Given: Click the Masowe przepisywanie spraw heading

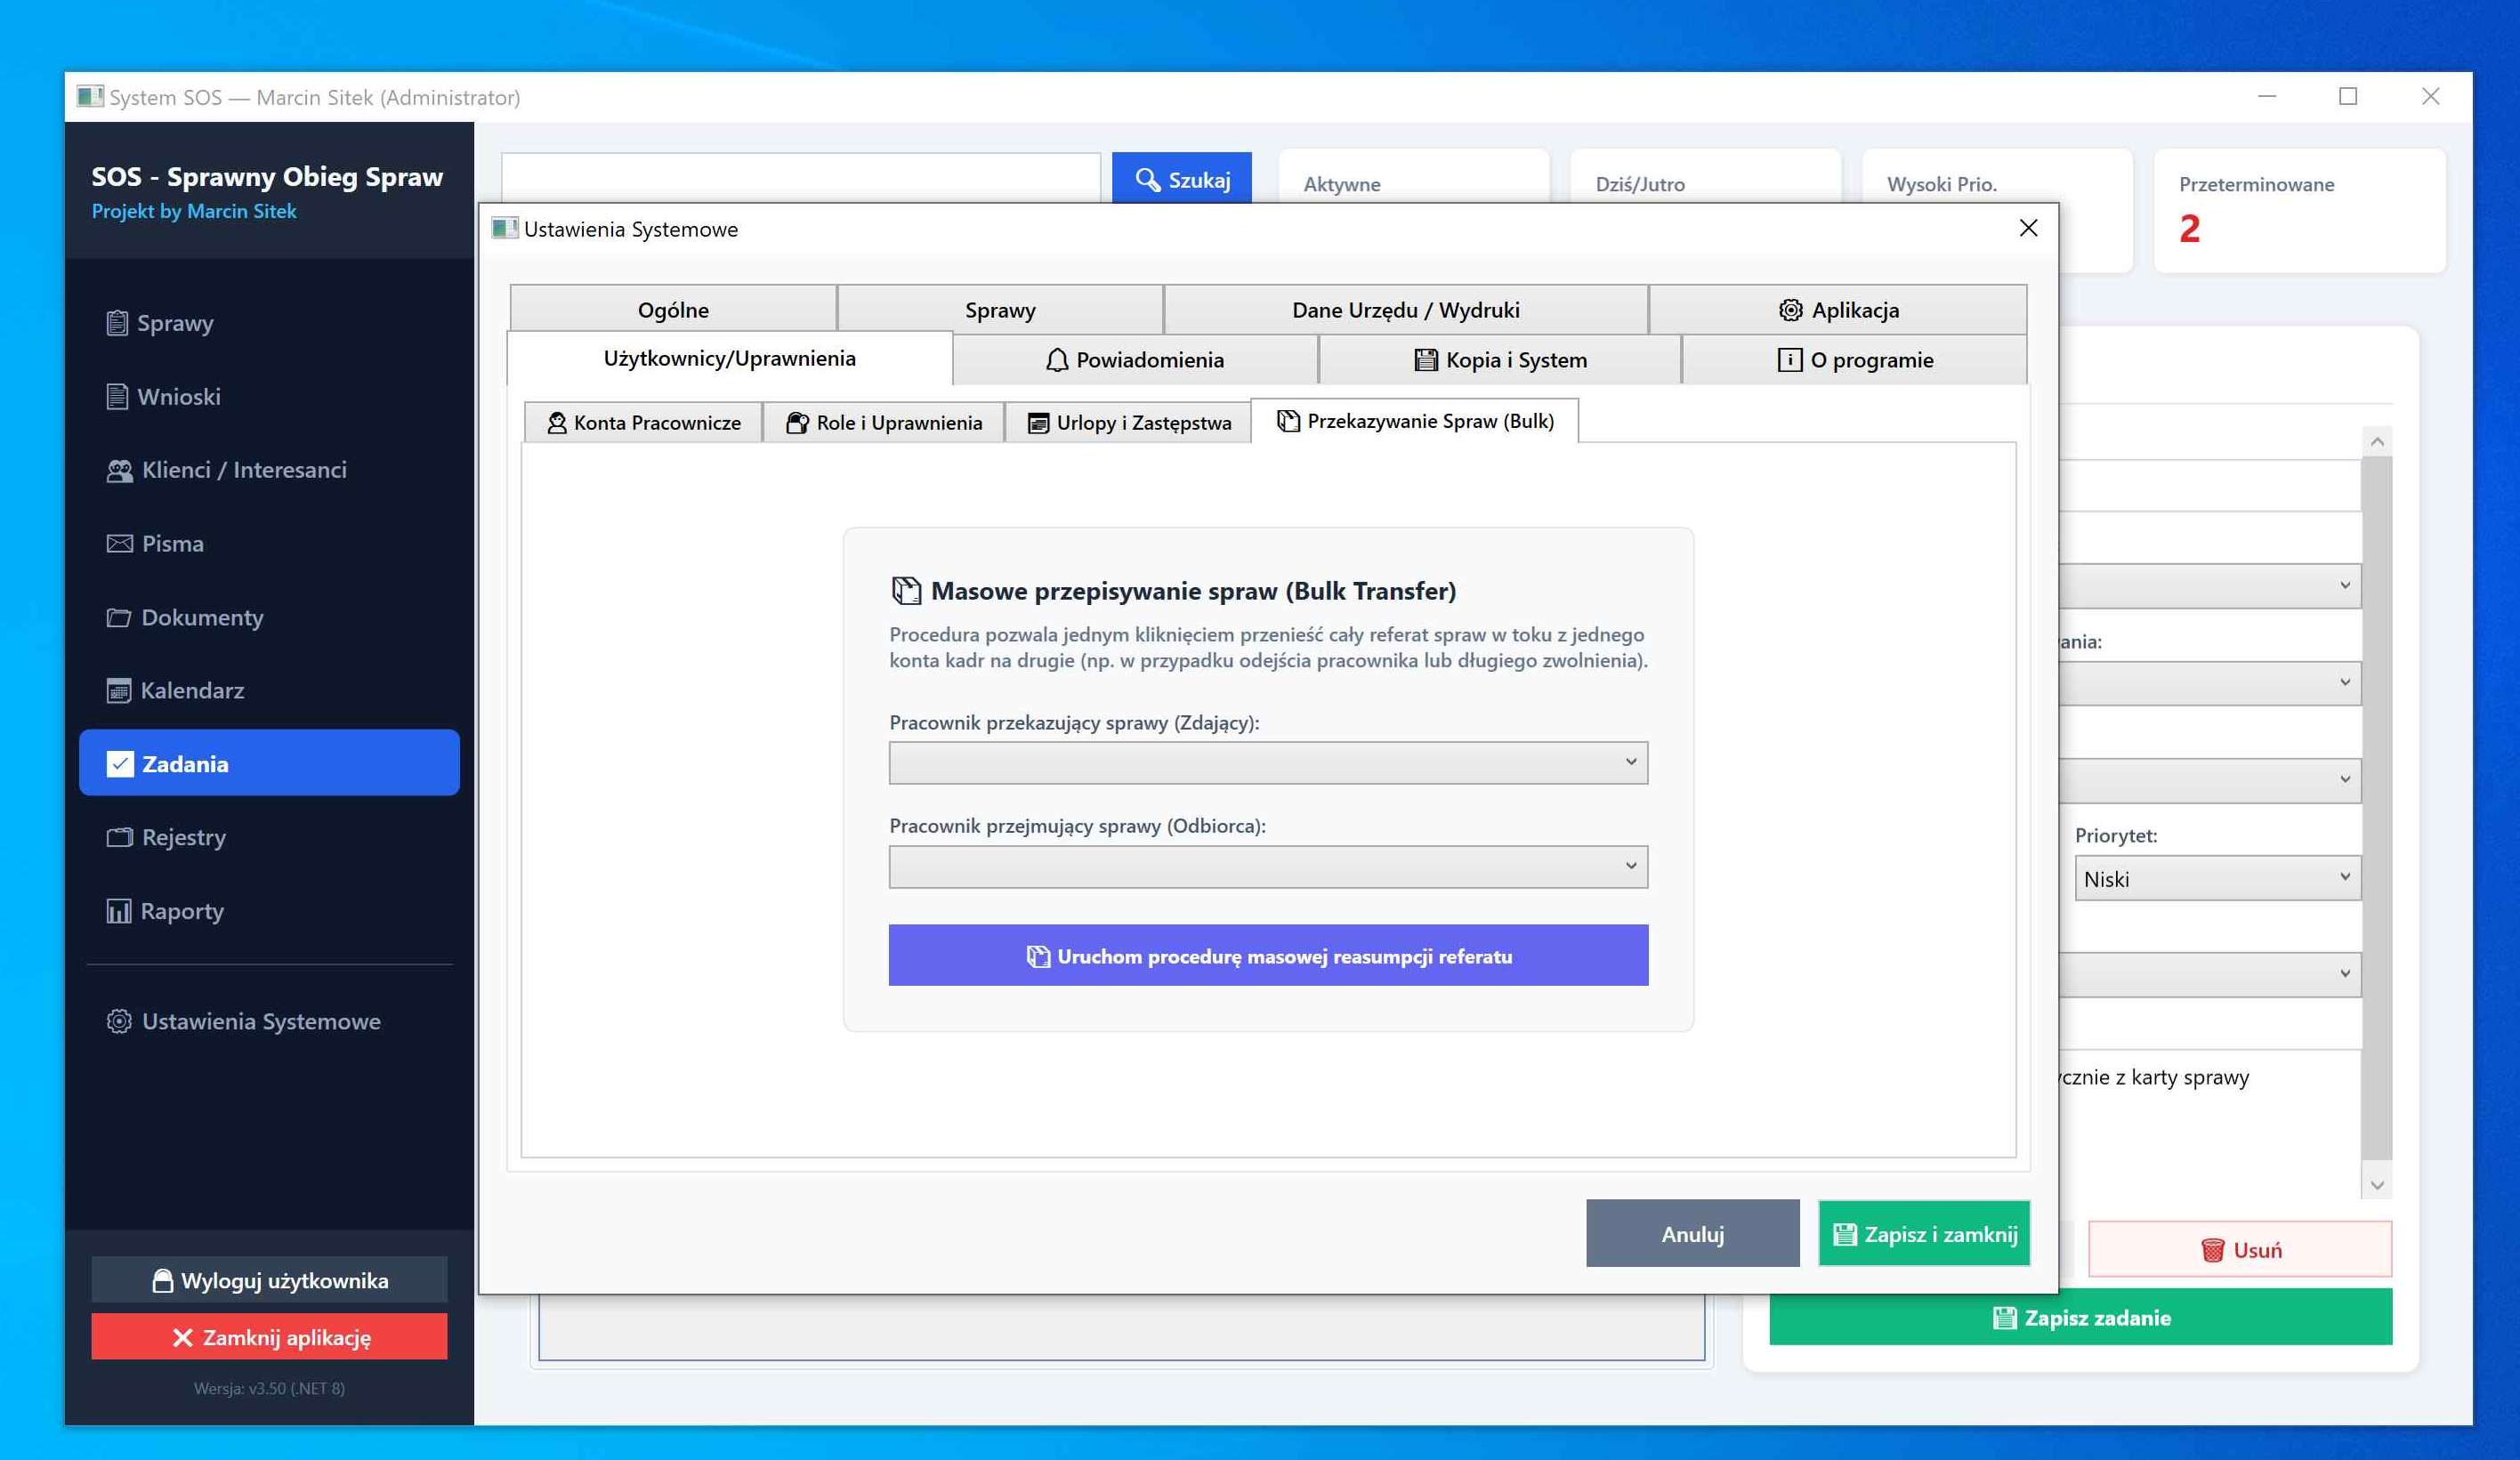Looking at the screenshot, I should click(x=1193, y=591).
